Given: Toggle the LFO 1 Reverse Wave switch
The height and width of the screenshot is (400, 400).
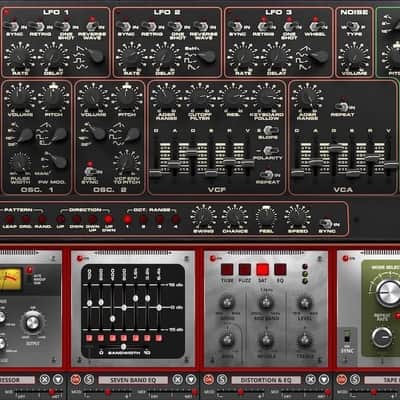Looking at the screenshot, I should pos(92,26).
